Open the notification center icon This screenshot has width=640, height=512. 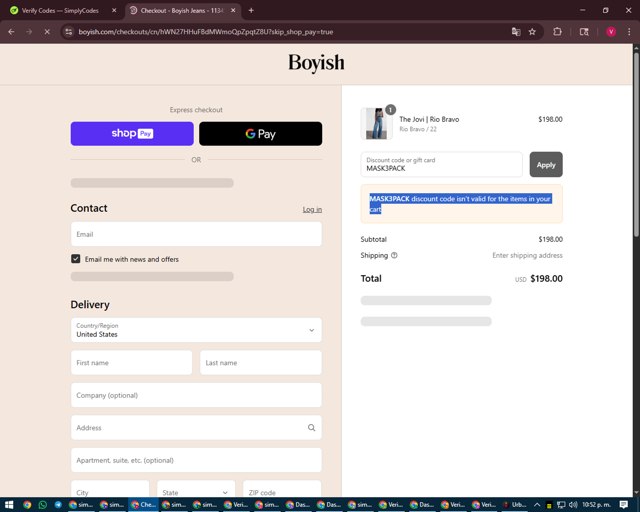coord(623,505)
